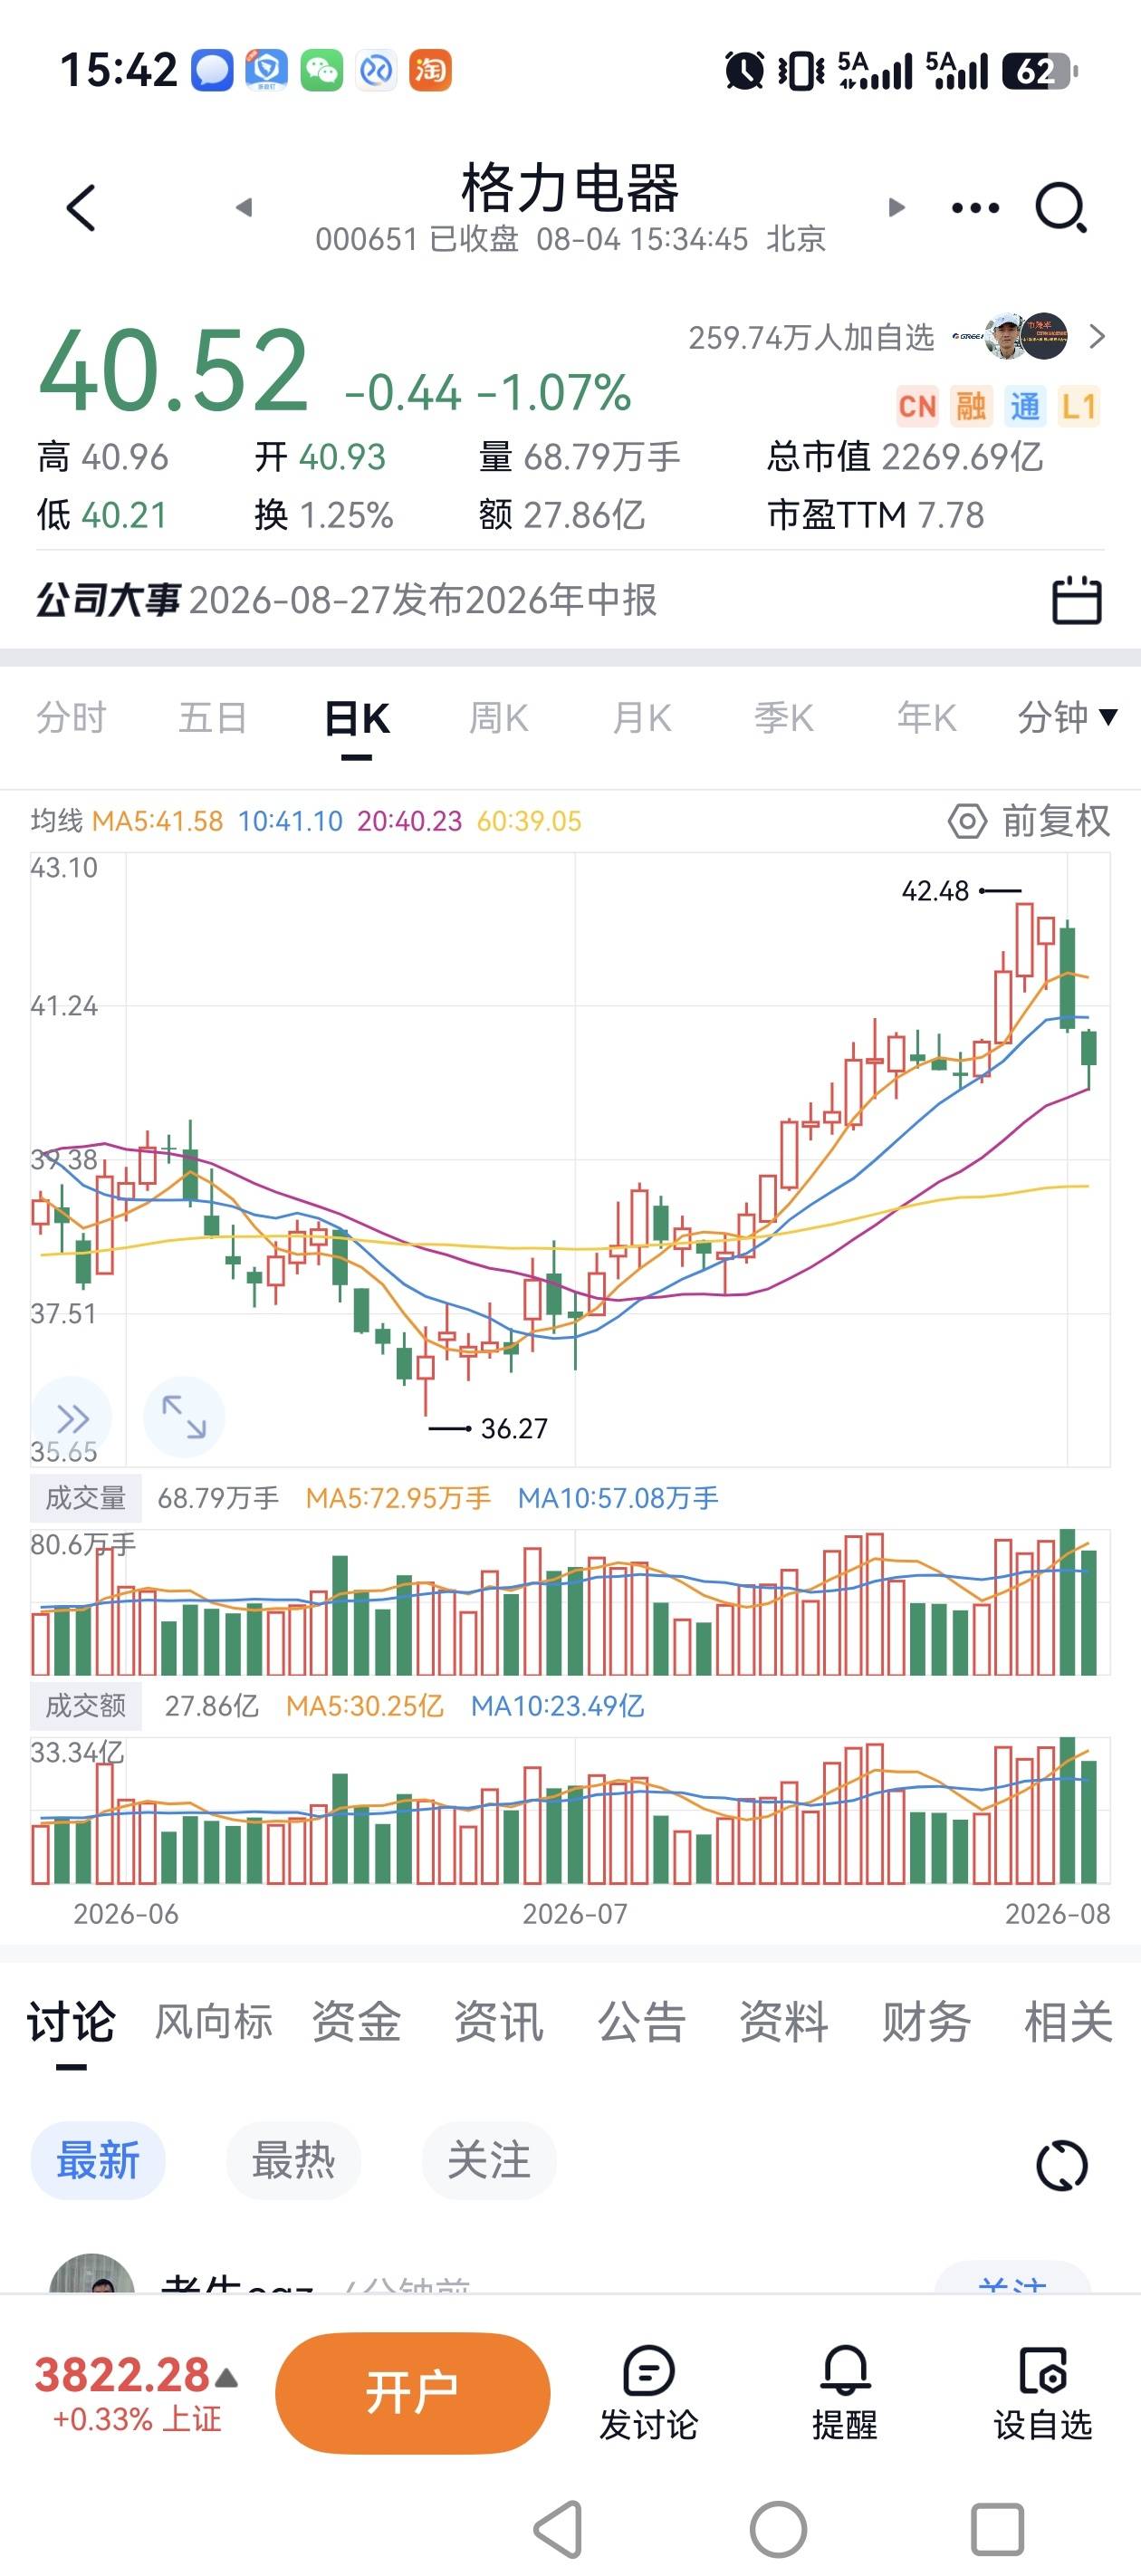
Task: Expand the watchlist followers chevron
Action: pyautogui.click(x=1097, y=337)
